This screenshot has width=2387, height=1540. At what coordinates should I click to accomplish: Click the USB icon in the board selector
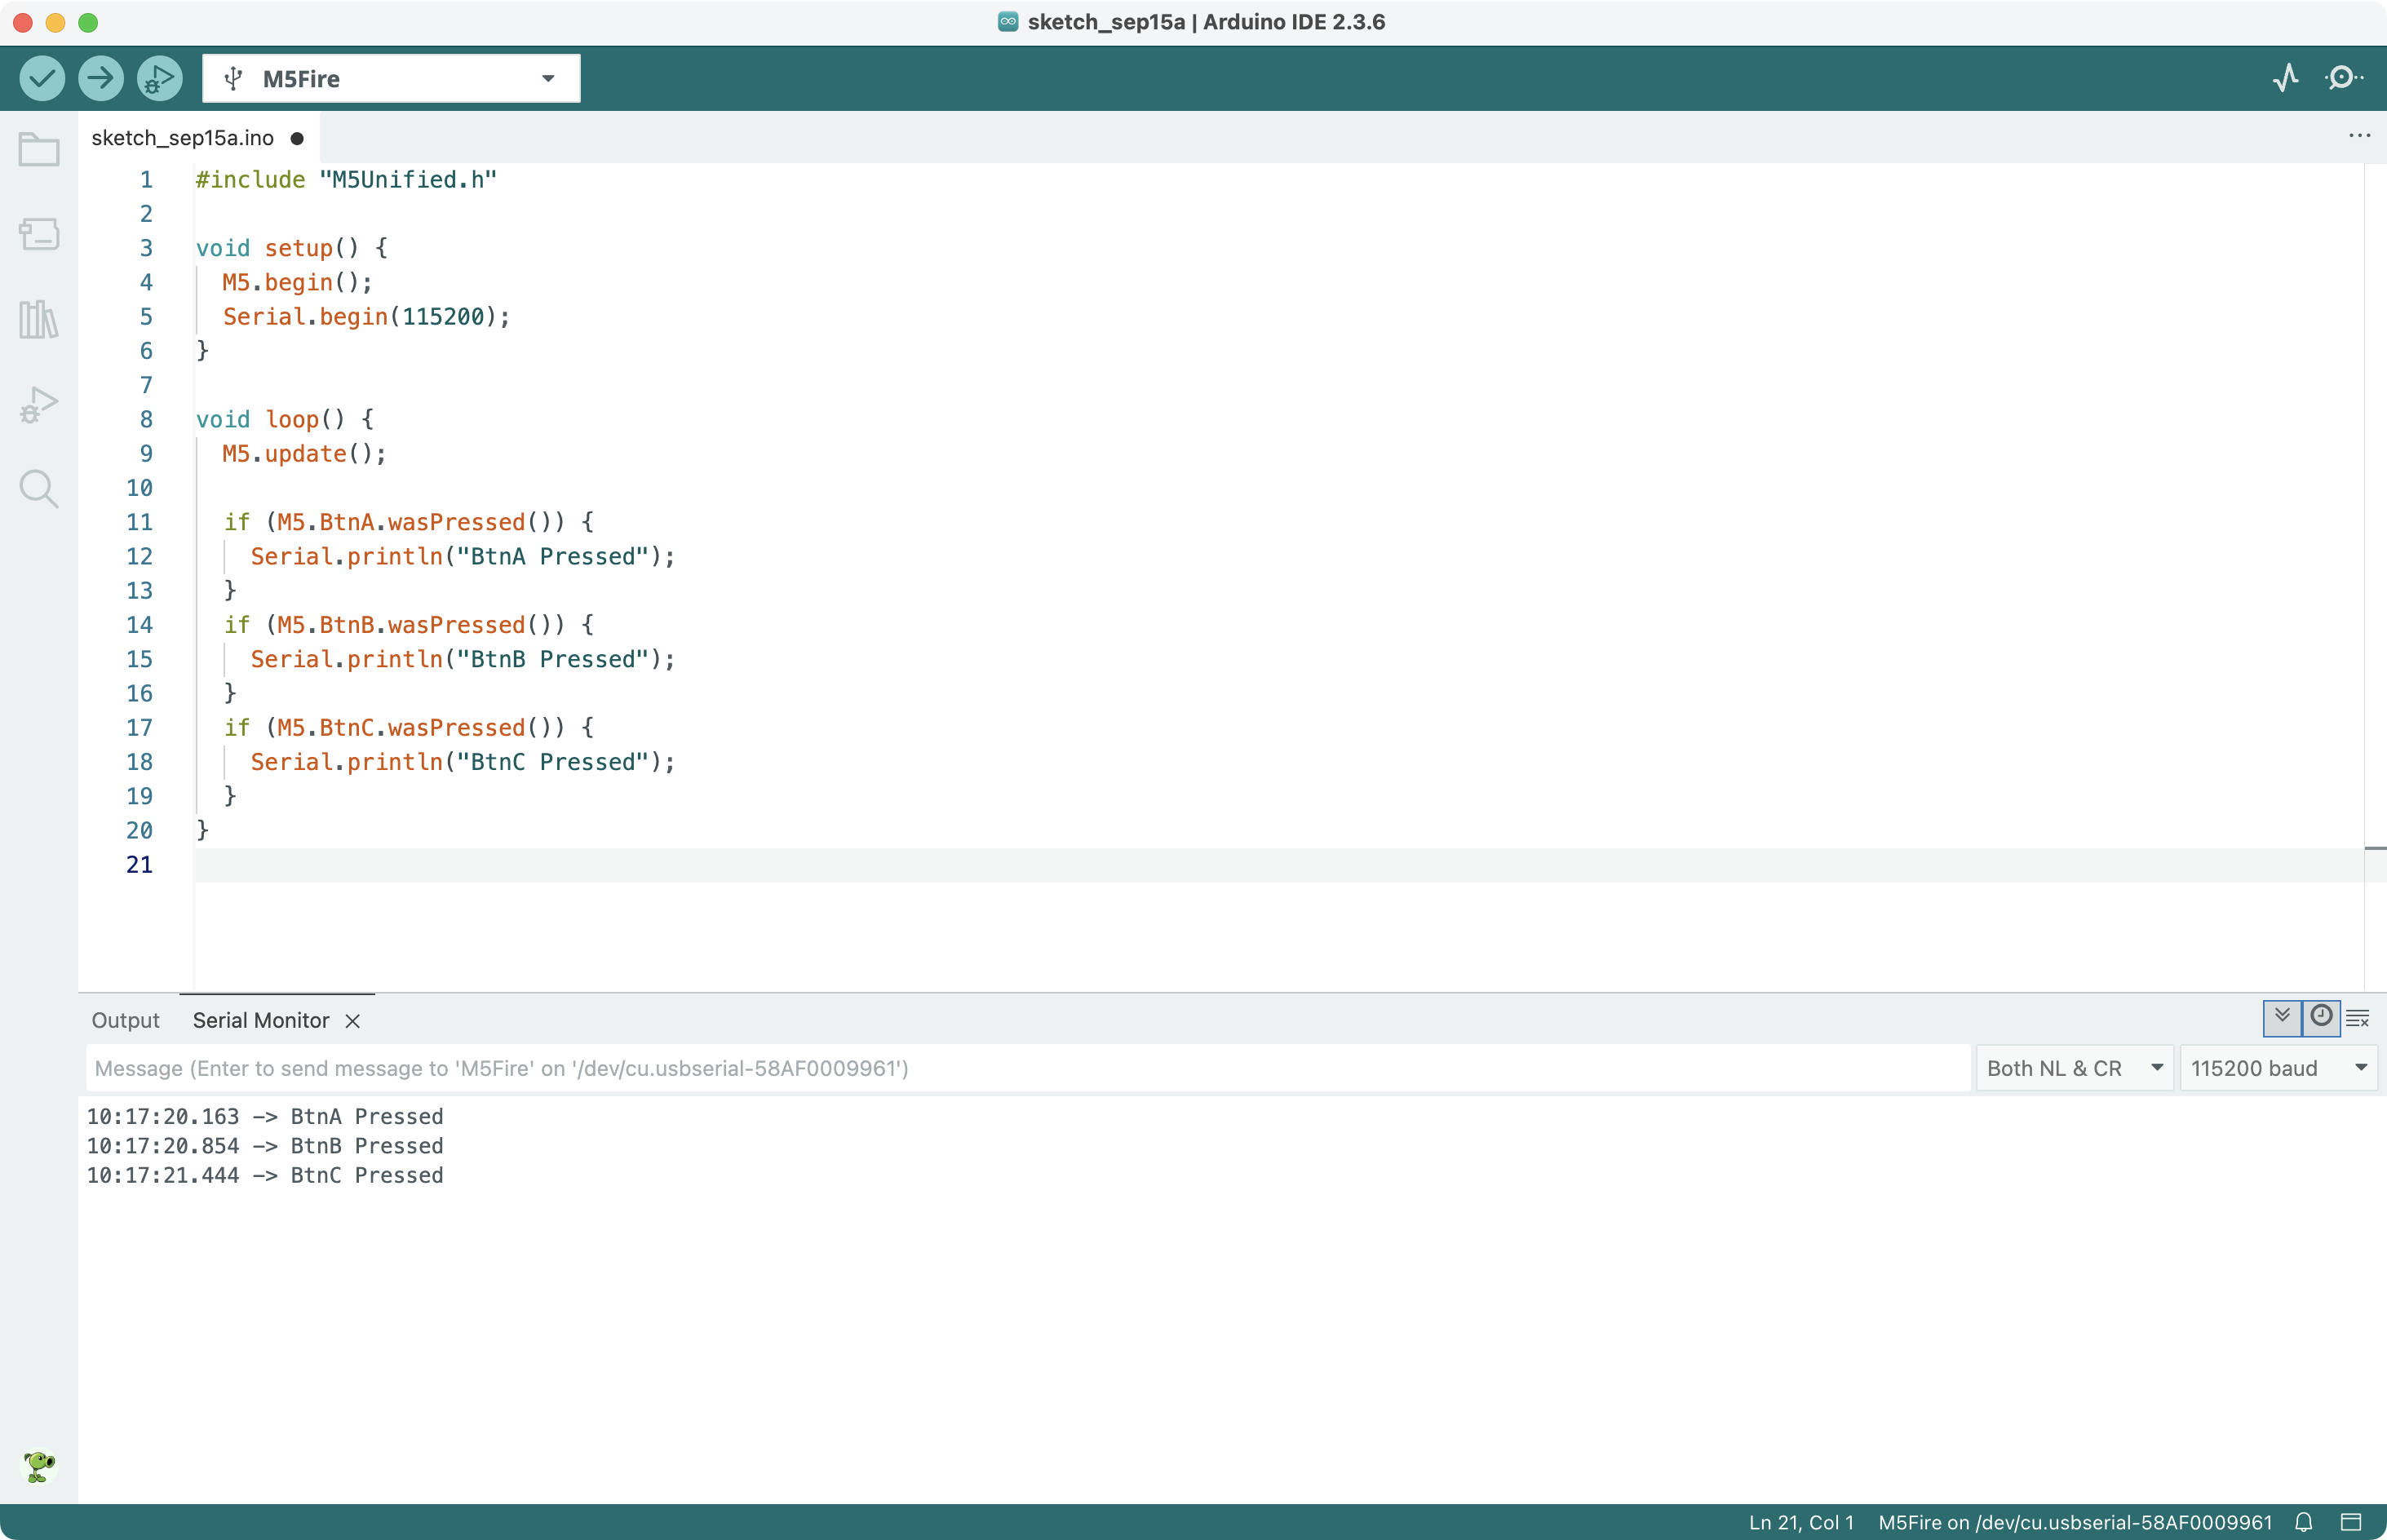pos(233,78)
